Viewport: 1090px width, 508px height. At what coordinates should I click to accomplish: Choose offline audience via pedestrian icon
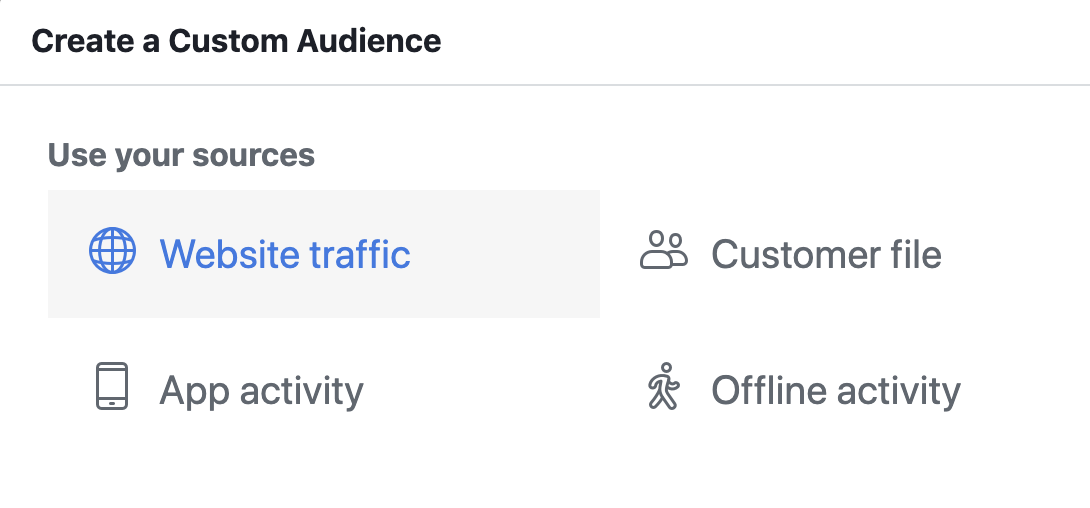coord(663,388)
